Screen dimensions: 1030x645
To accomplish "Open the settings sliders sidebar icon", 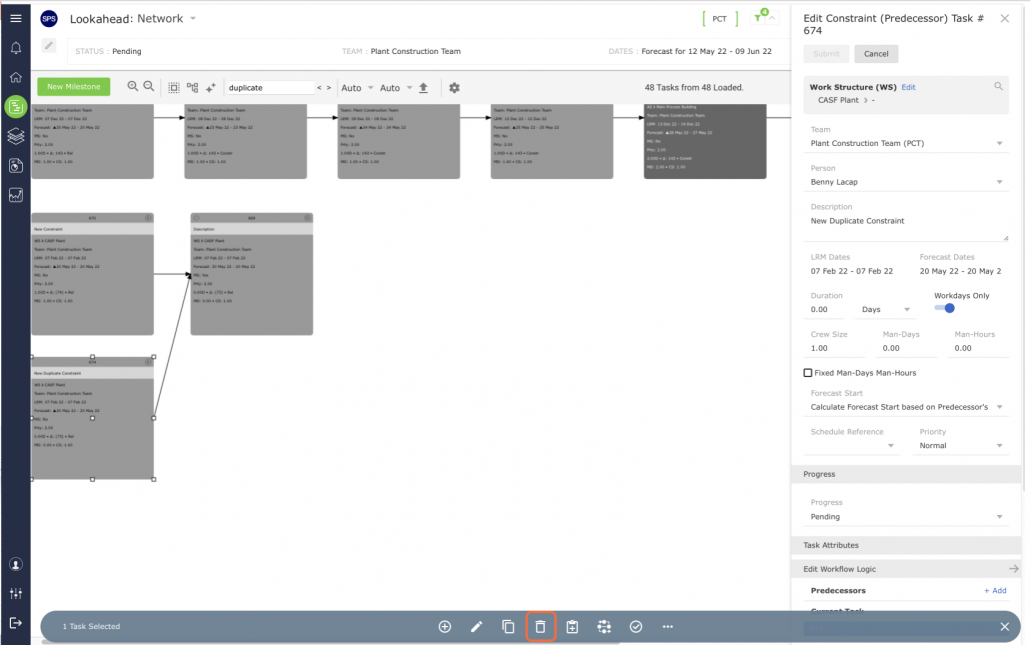I will 16,593.
